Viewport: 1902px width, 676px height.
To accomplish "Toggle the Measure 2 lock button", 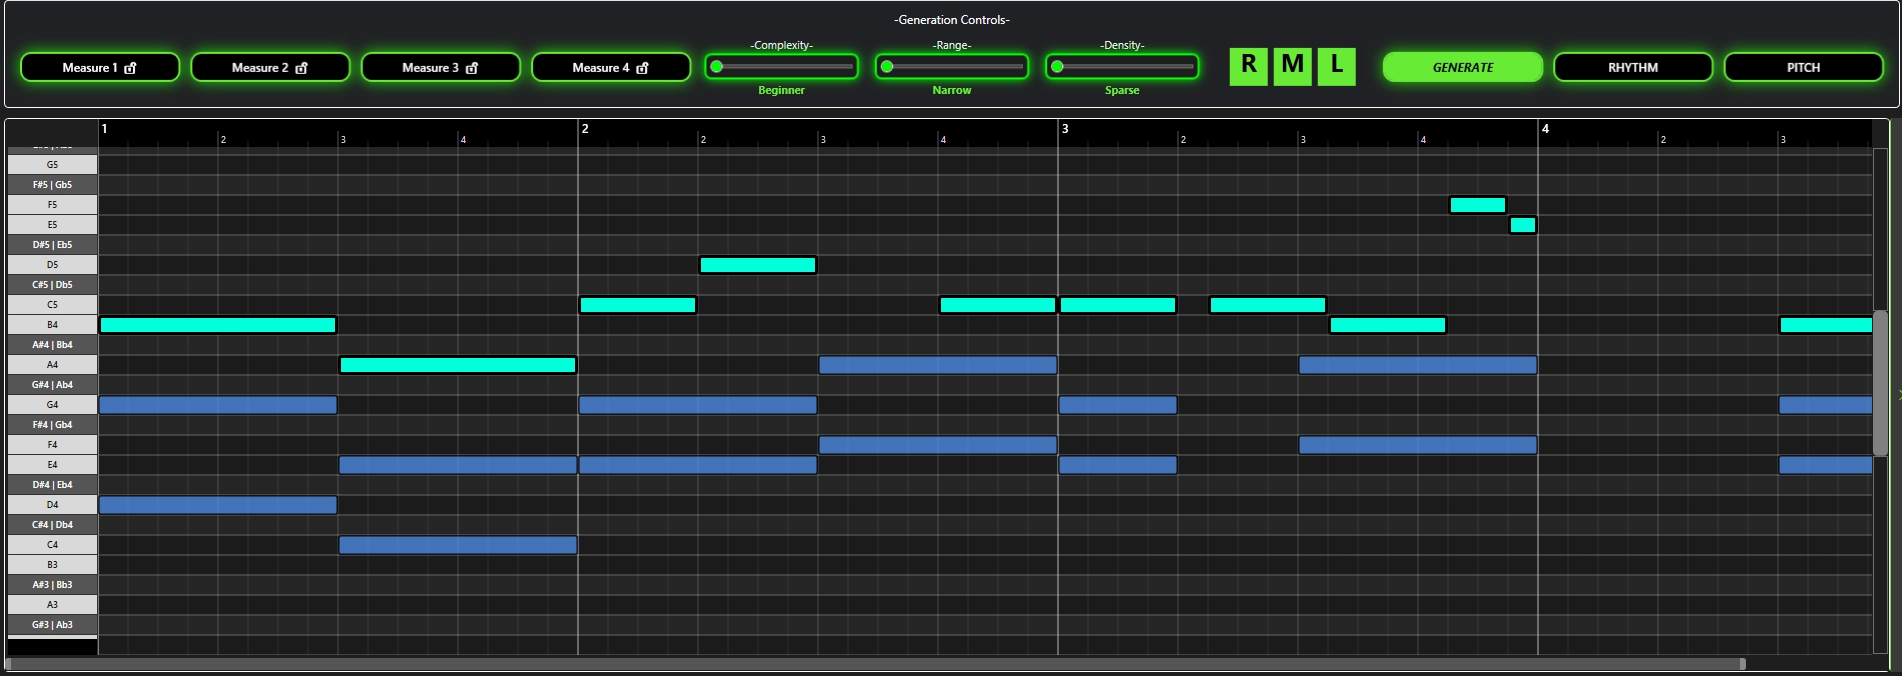I will coord(270,67).
